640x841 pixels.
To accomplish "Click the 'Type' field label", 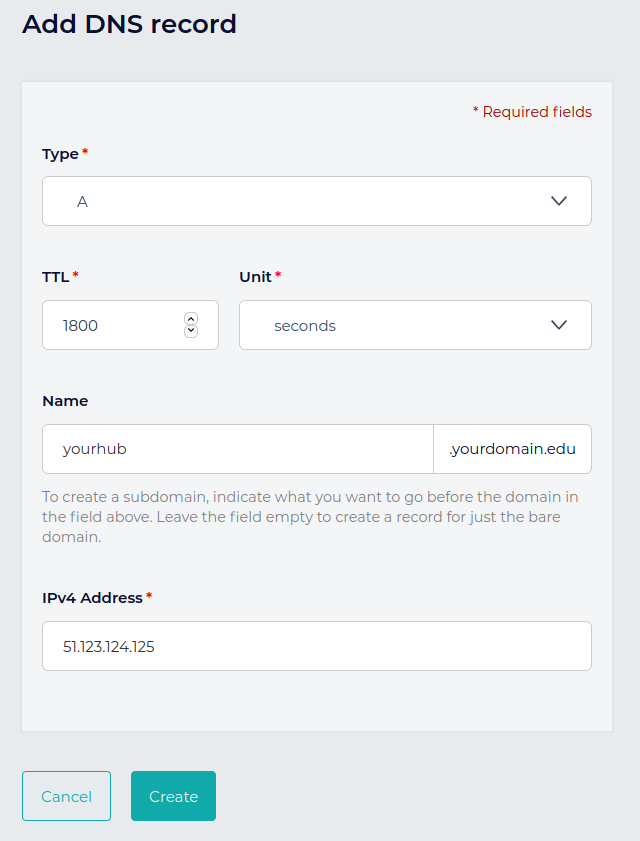I will coord(60,154).
